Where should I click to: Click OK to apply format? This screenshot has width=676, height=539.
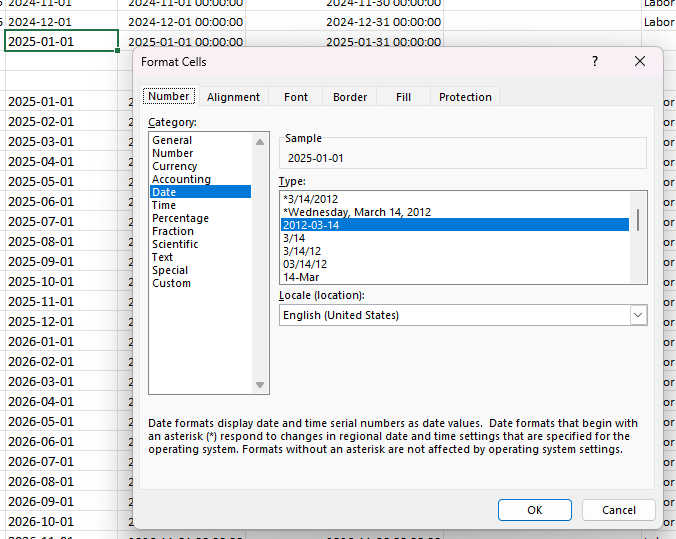coord(534,510)
